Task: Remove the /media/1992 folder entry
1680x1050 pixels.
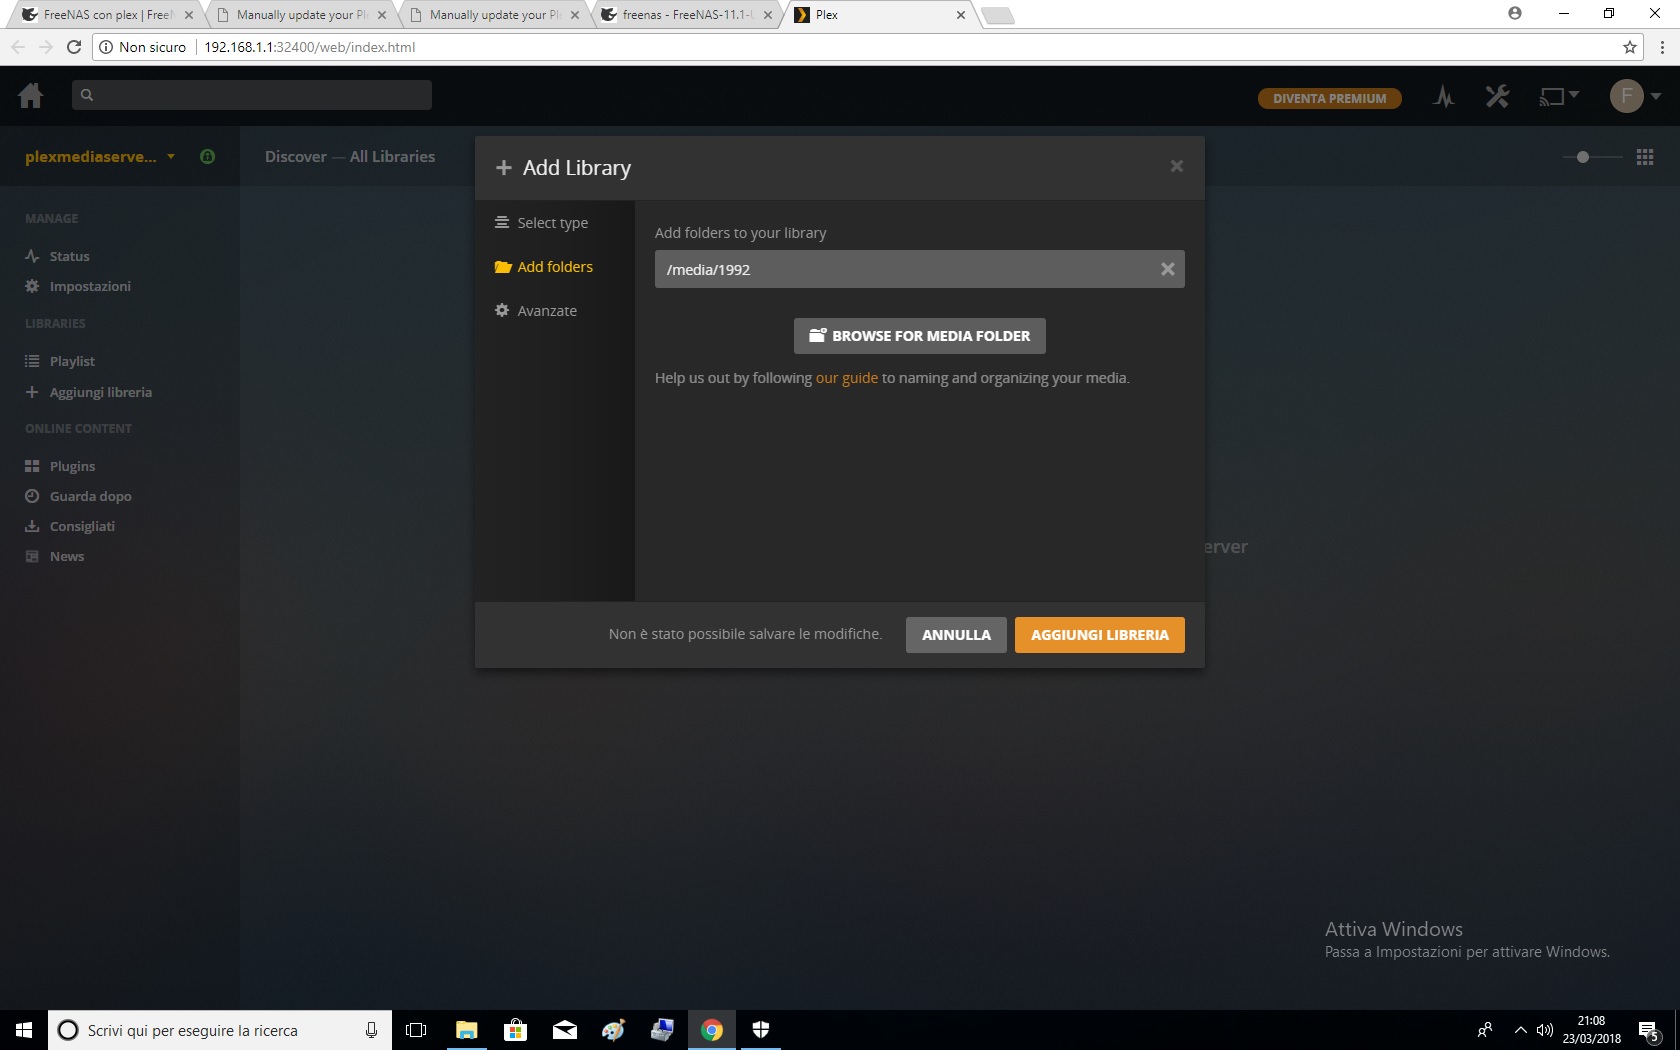Action: (x=1167, y=269)
